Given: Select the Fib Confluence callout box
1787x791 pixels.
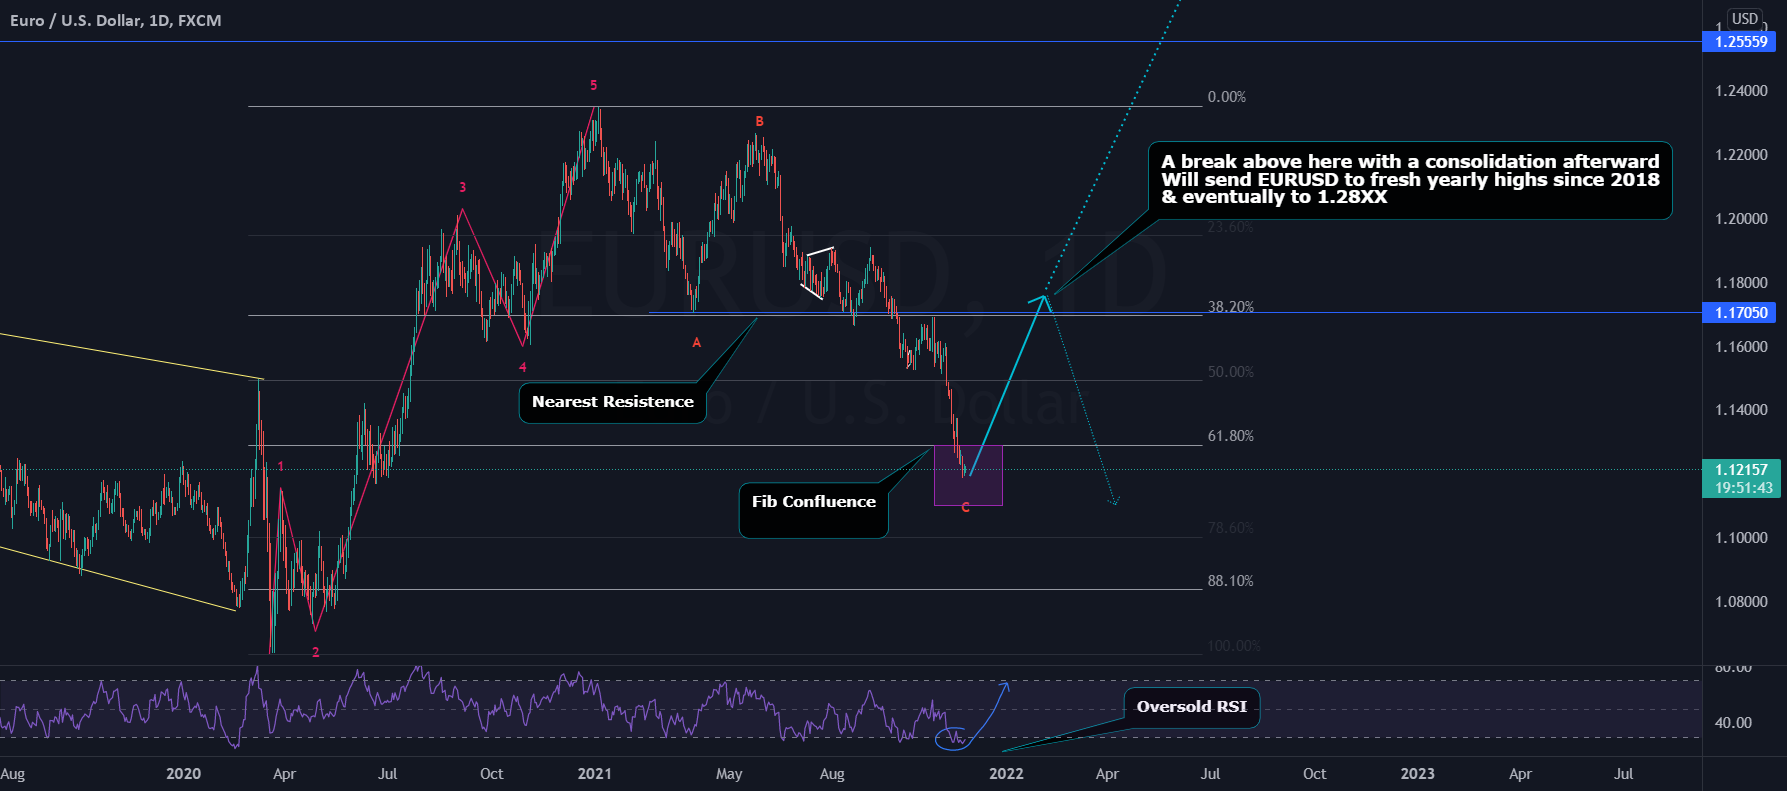Looking at the screenshot, I should click(x=813, y=510).
